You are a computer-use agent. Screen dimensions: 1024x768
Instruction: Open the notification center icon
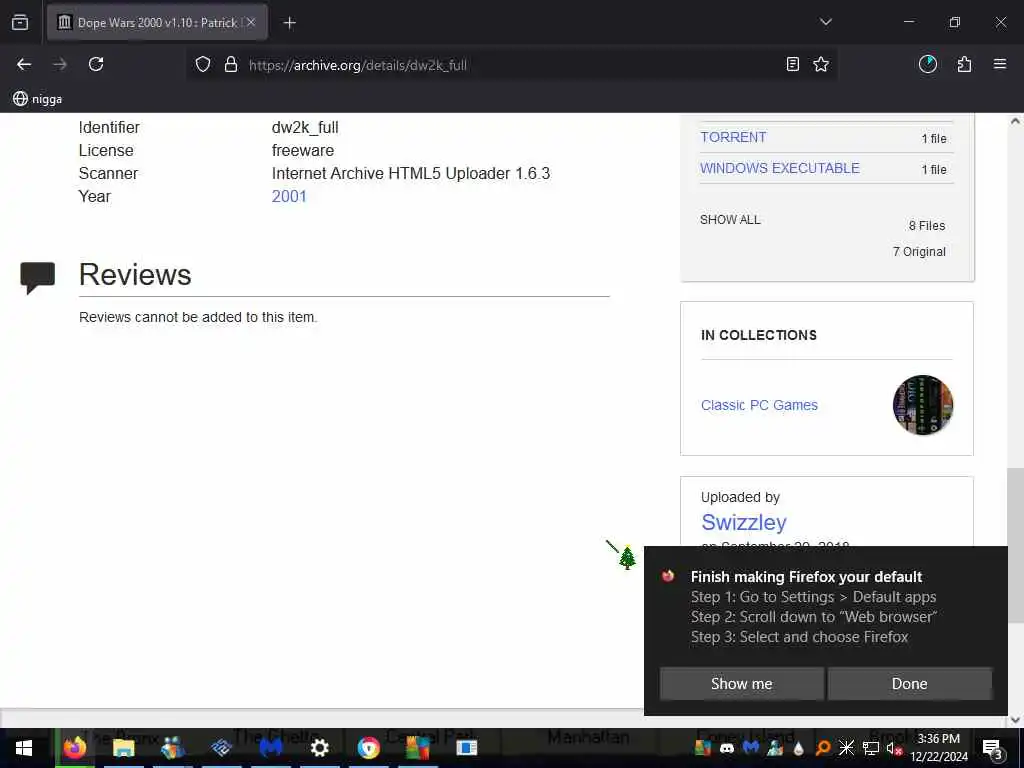(992, 748)
